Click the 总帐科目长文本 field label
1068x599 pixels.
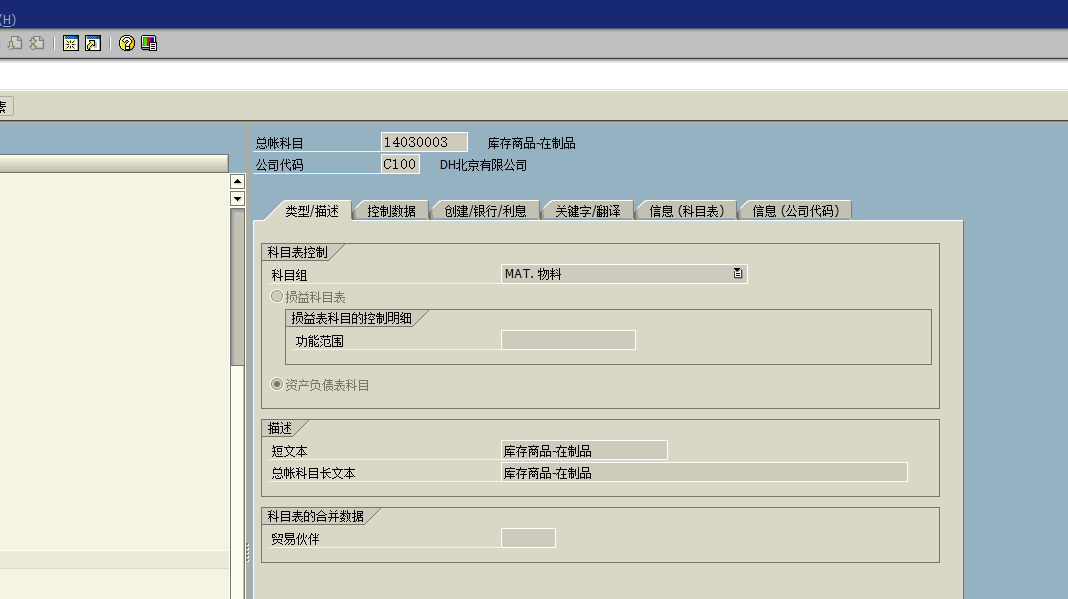tap(313, 473)
